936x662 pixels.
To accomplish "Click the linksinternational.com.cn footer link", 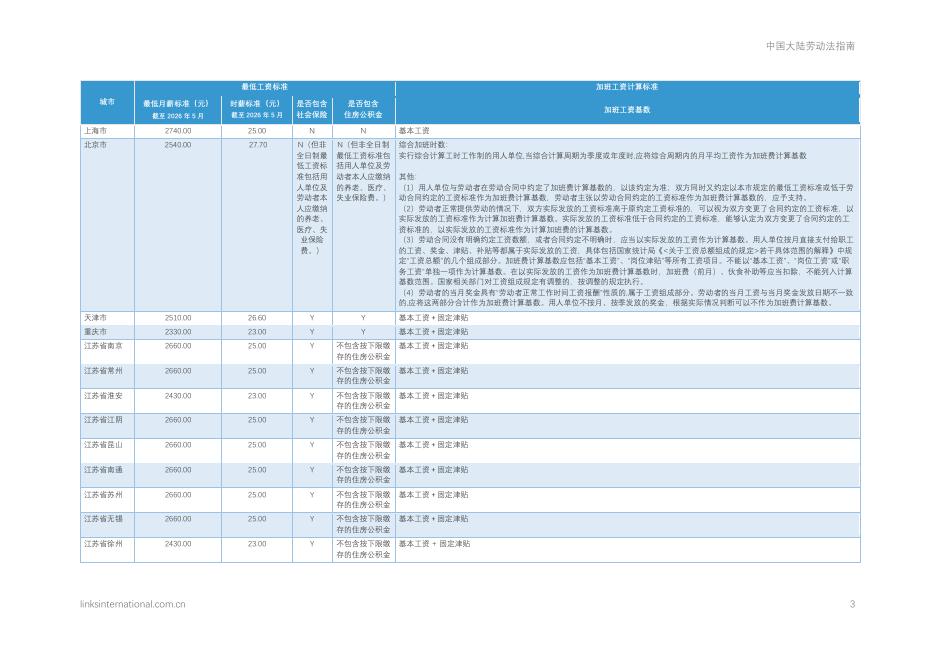I will (133, 604).
